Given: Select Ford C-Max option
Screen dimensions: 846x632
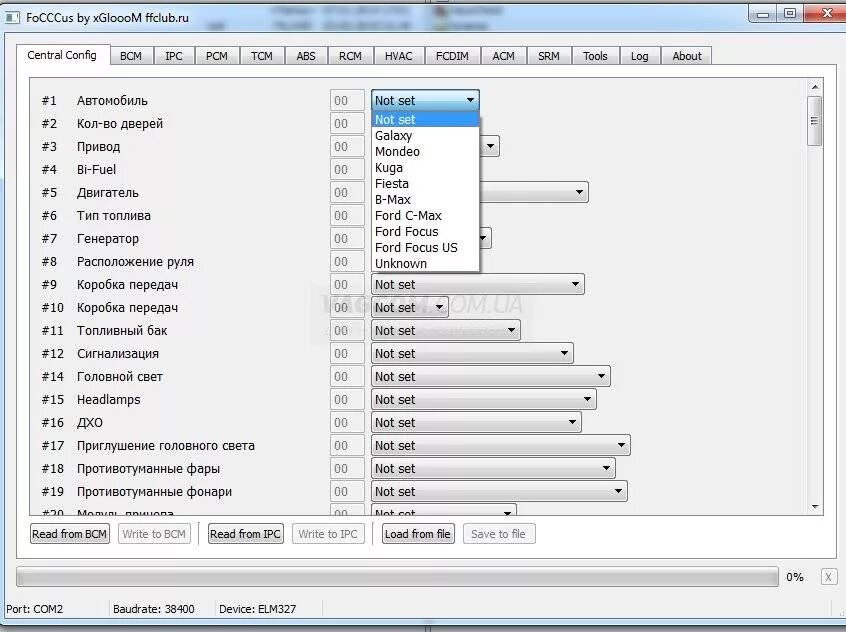Looking at the screenshot, I should coord(425,216).
